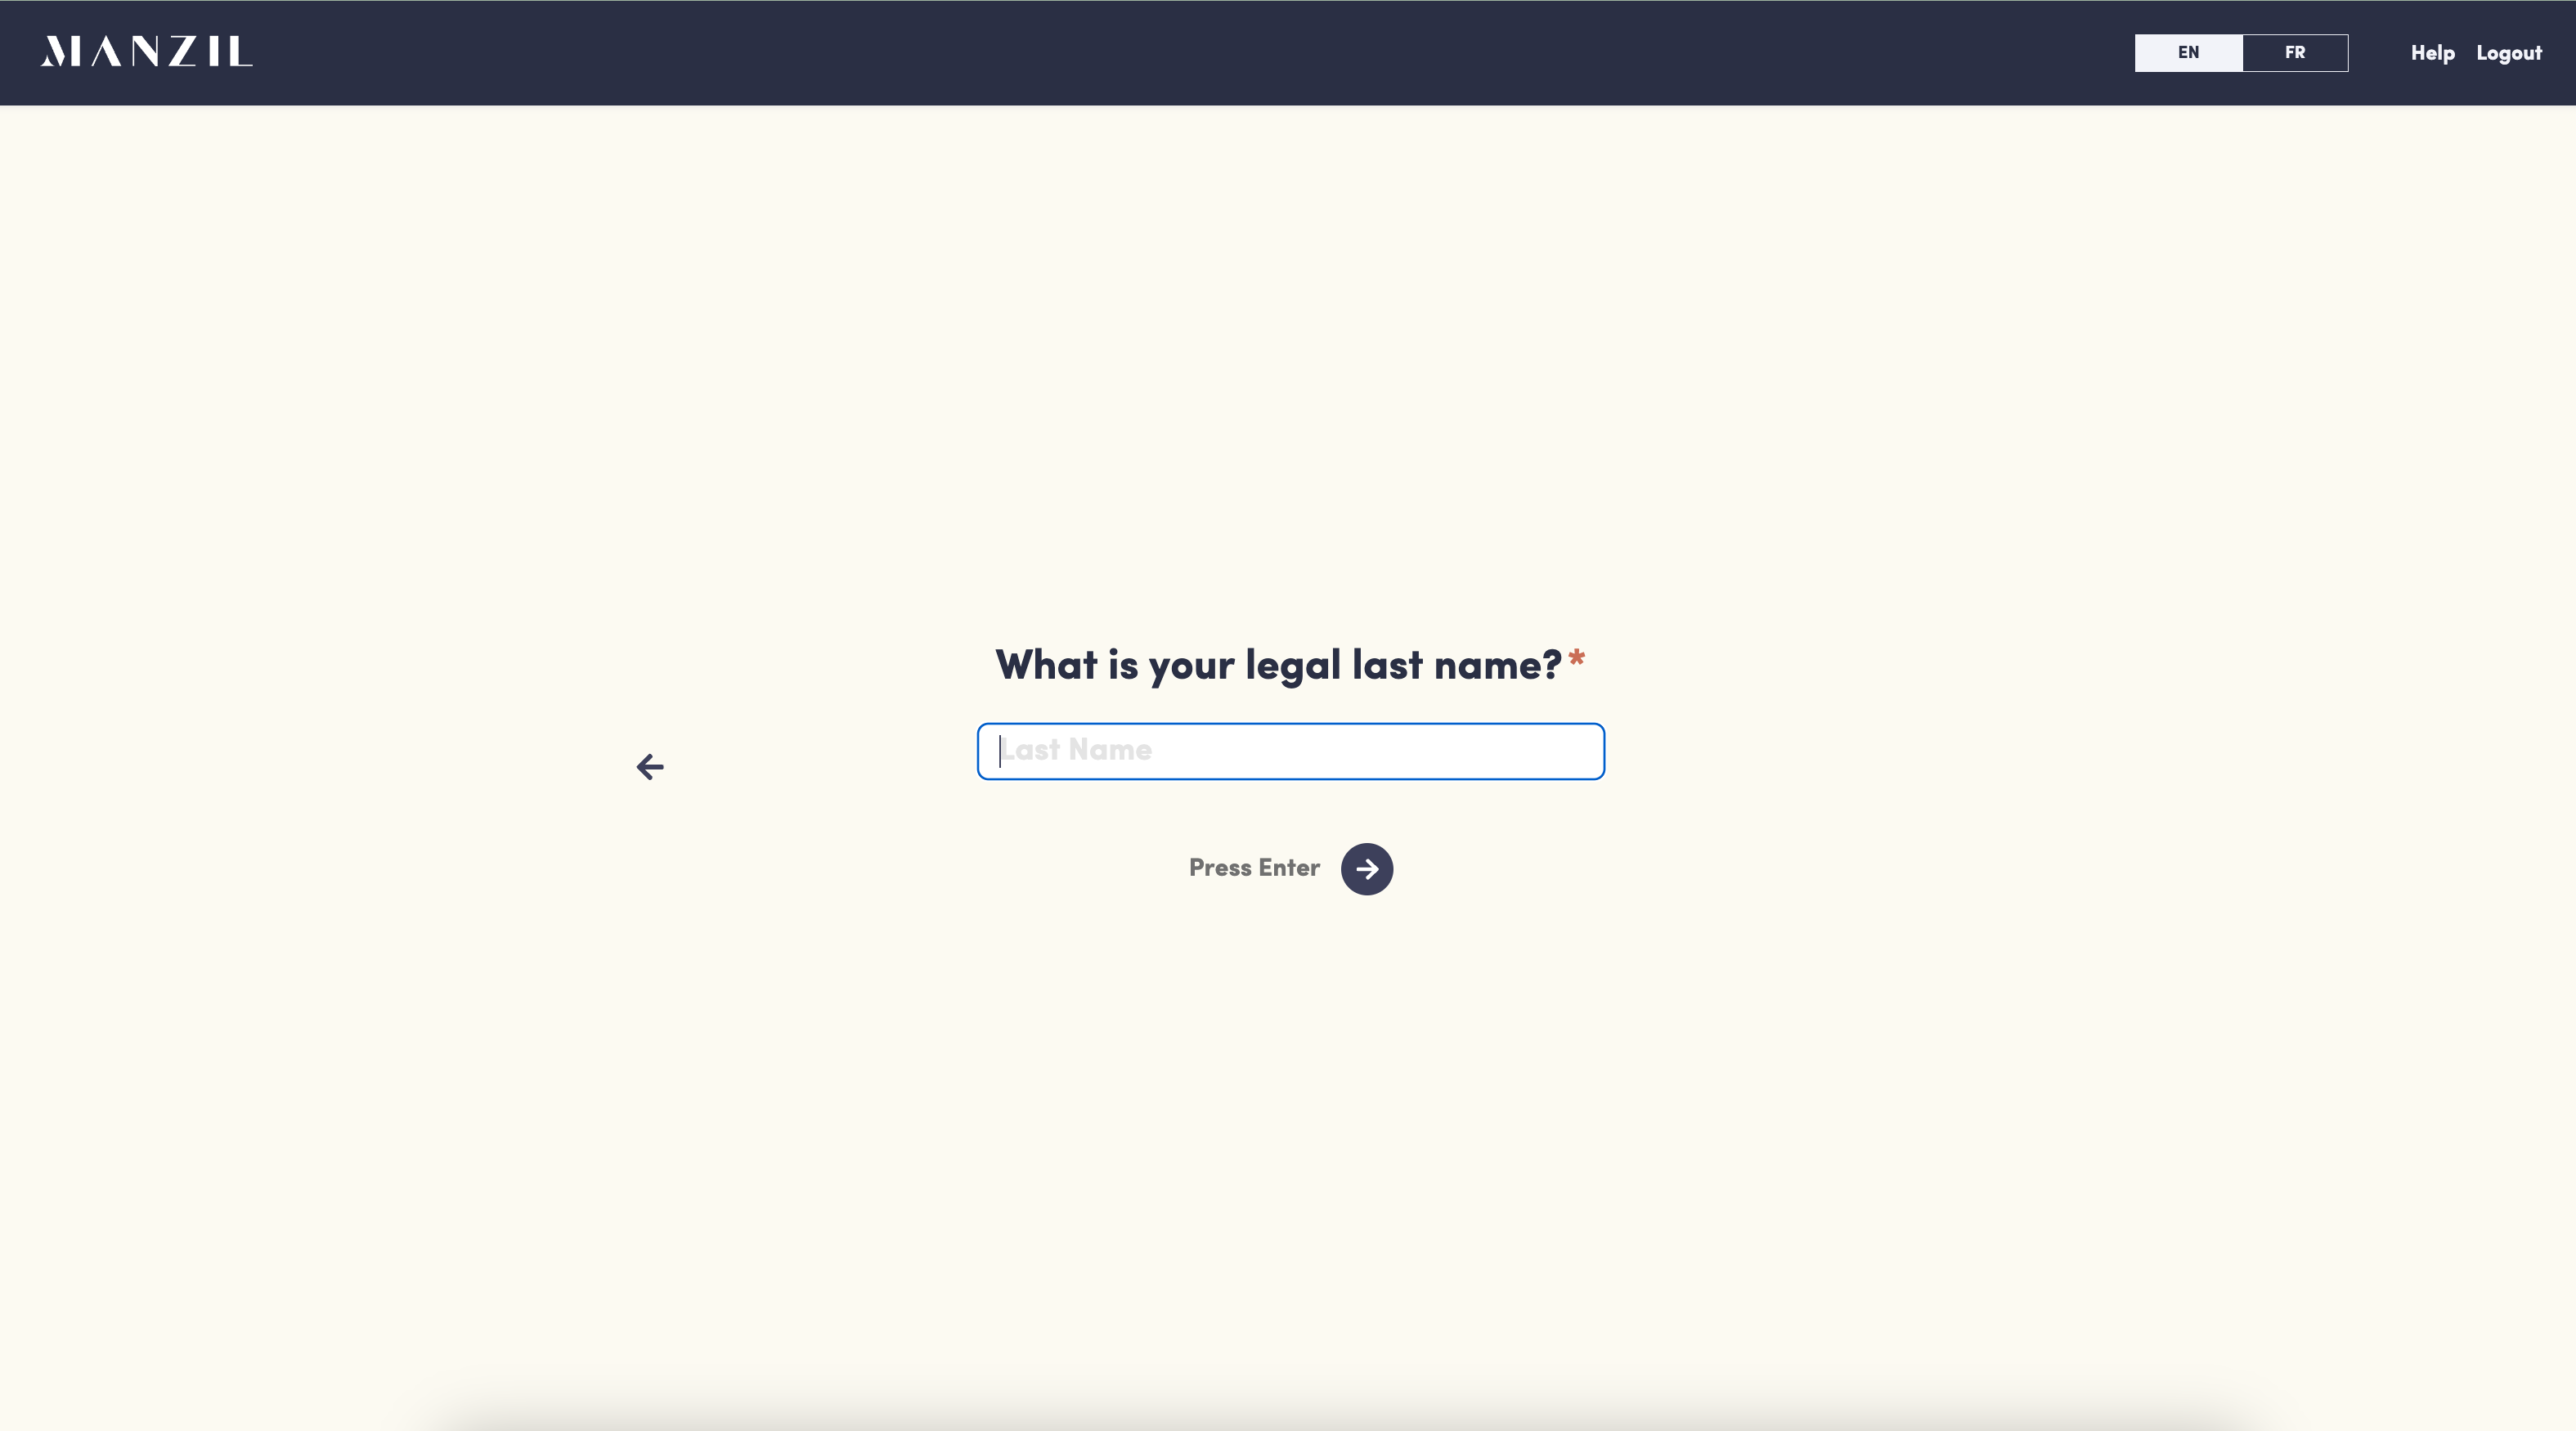Click the Press Enter label
Viewport: 2576px width, 1431px height.
point(1253,868)
